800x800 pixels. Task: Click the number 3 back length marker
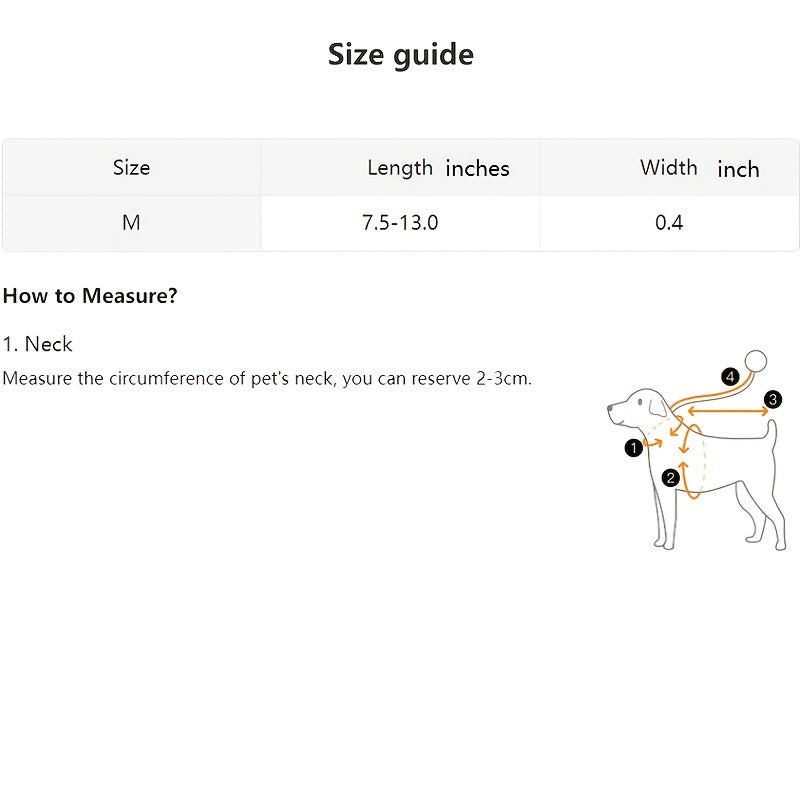pos(773,401)
